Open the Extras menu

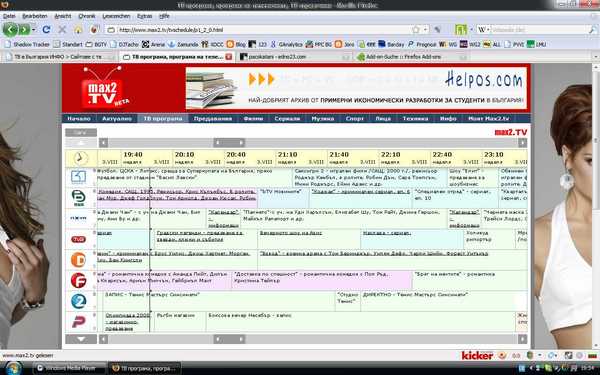tap(144, 16)
